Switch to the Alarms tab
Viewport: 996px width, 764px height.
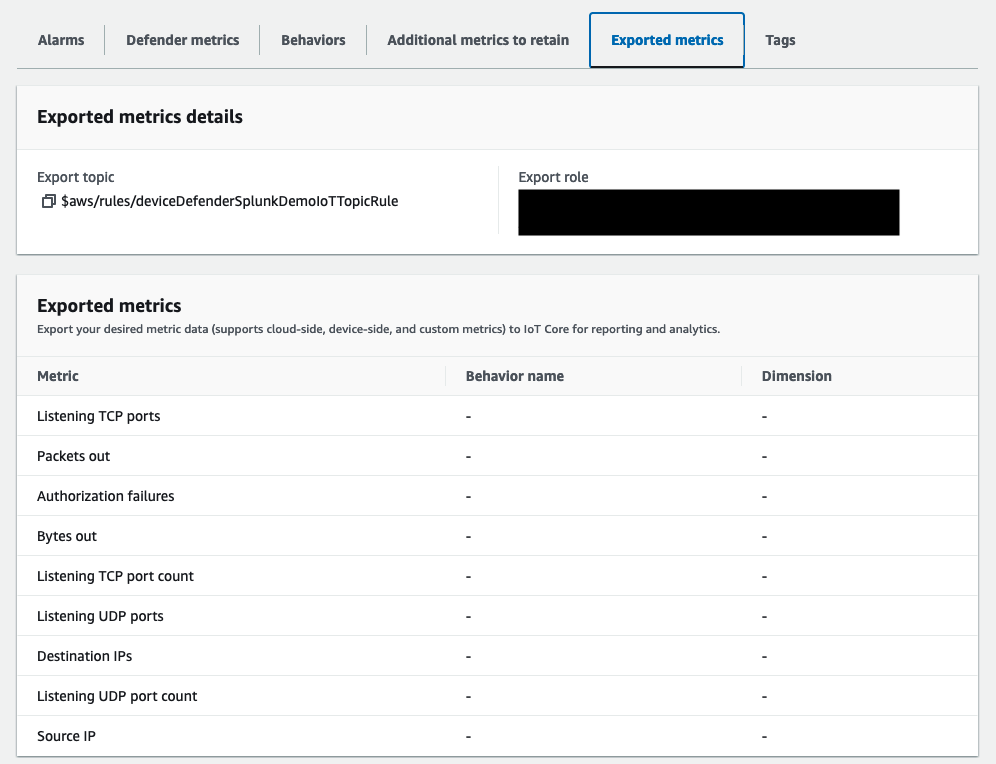click(60, 40)
